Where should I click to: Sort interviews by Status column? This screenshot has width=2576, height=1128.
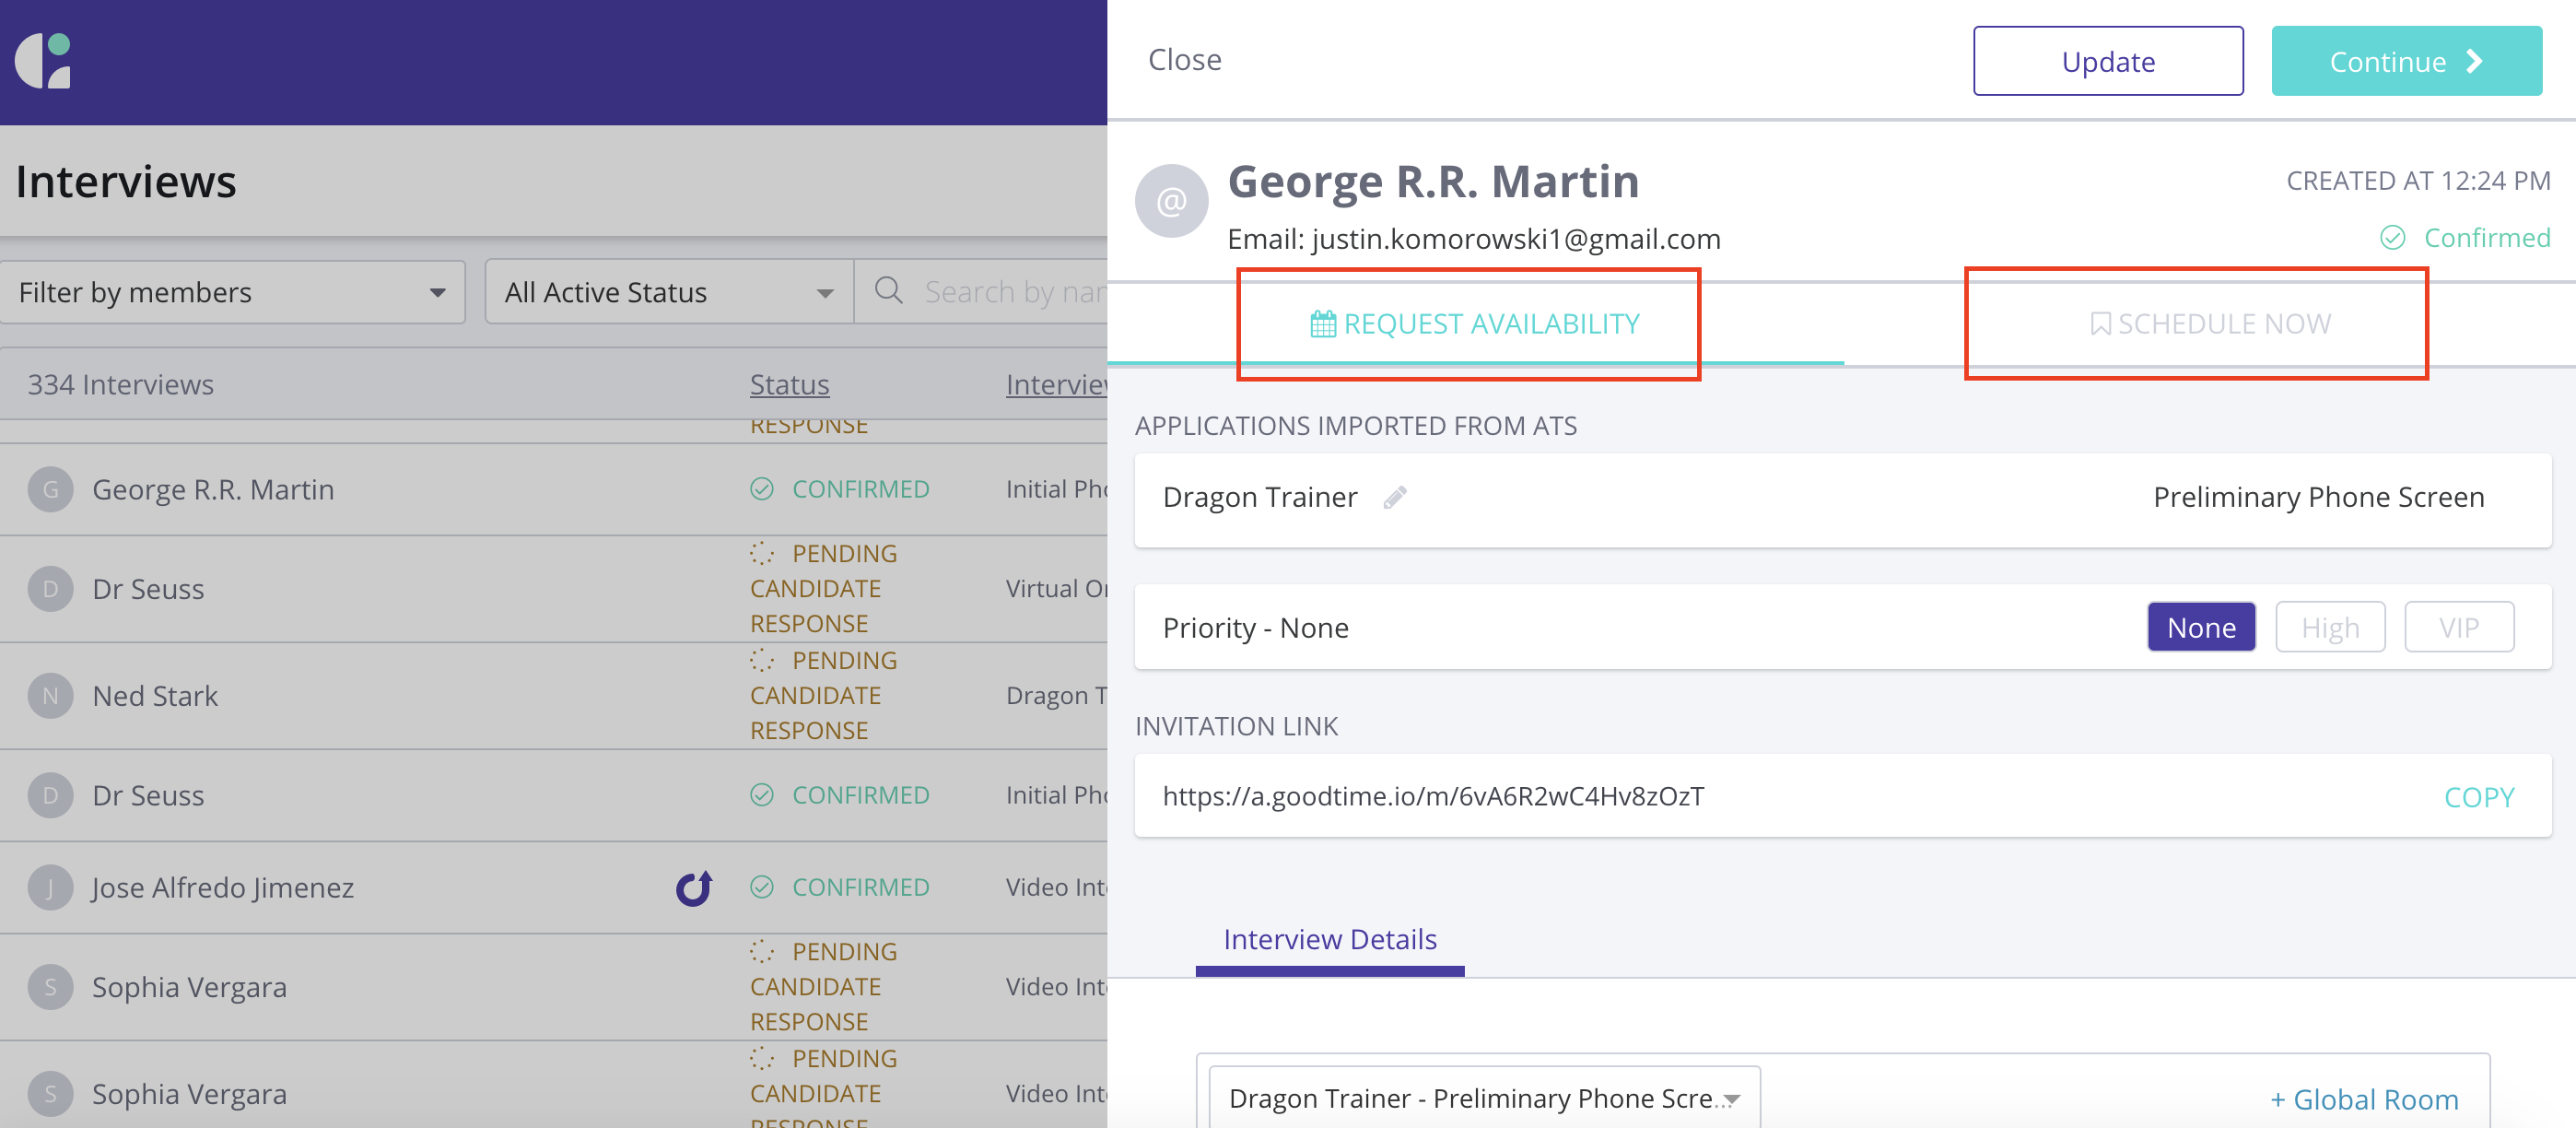click(789, 384)
